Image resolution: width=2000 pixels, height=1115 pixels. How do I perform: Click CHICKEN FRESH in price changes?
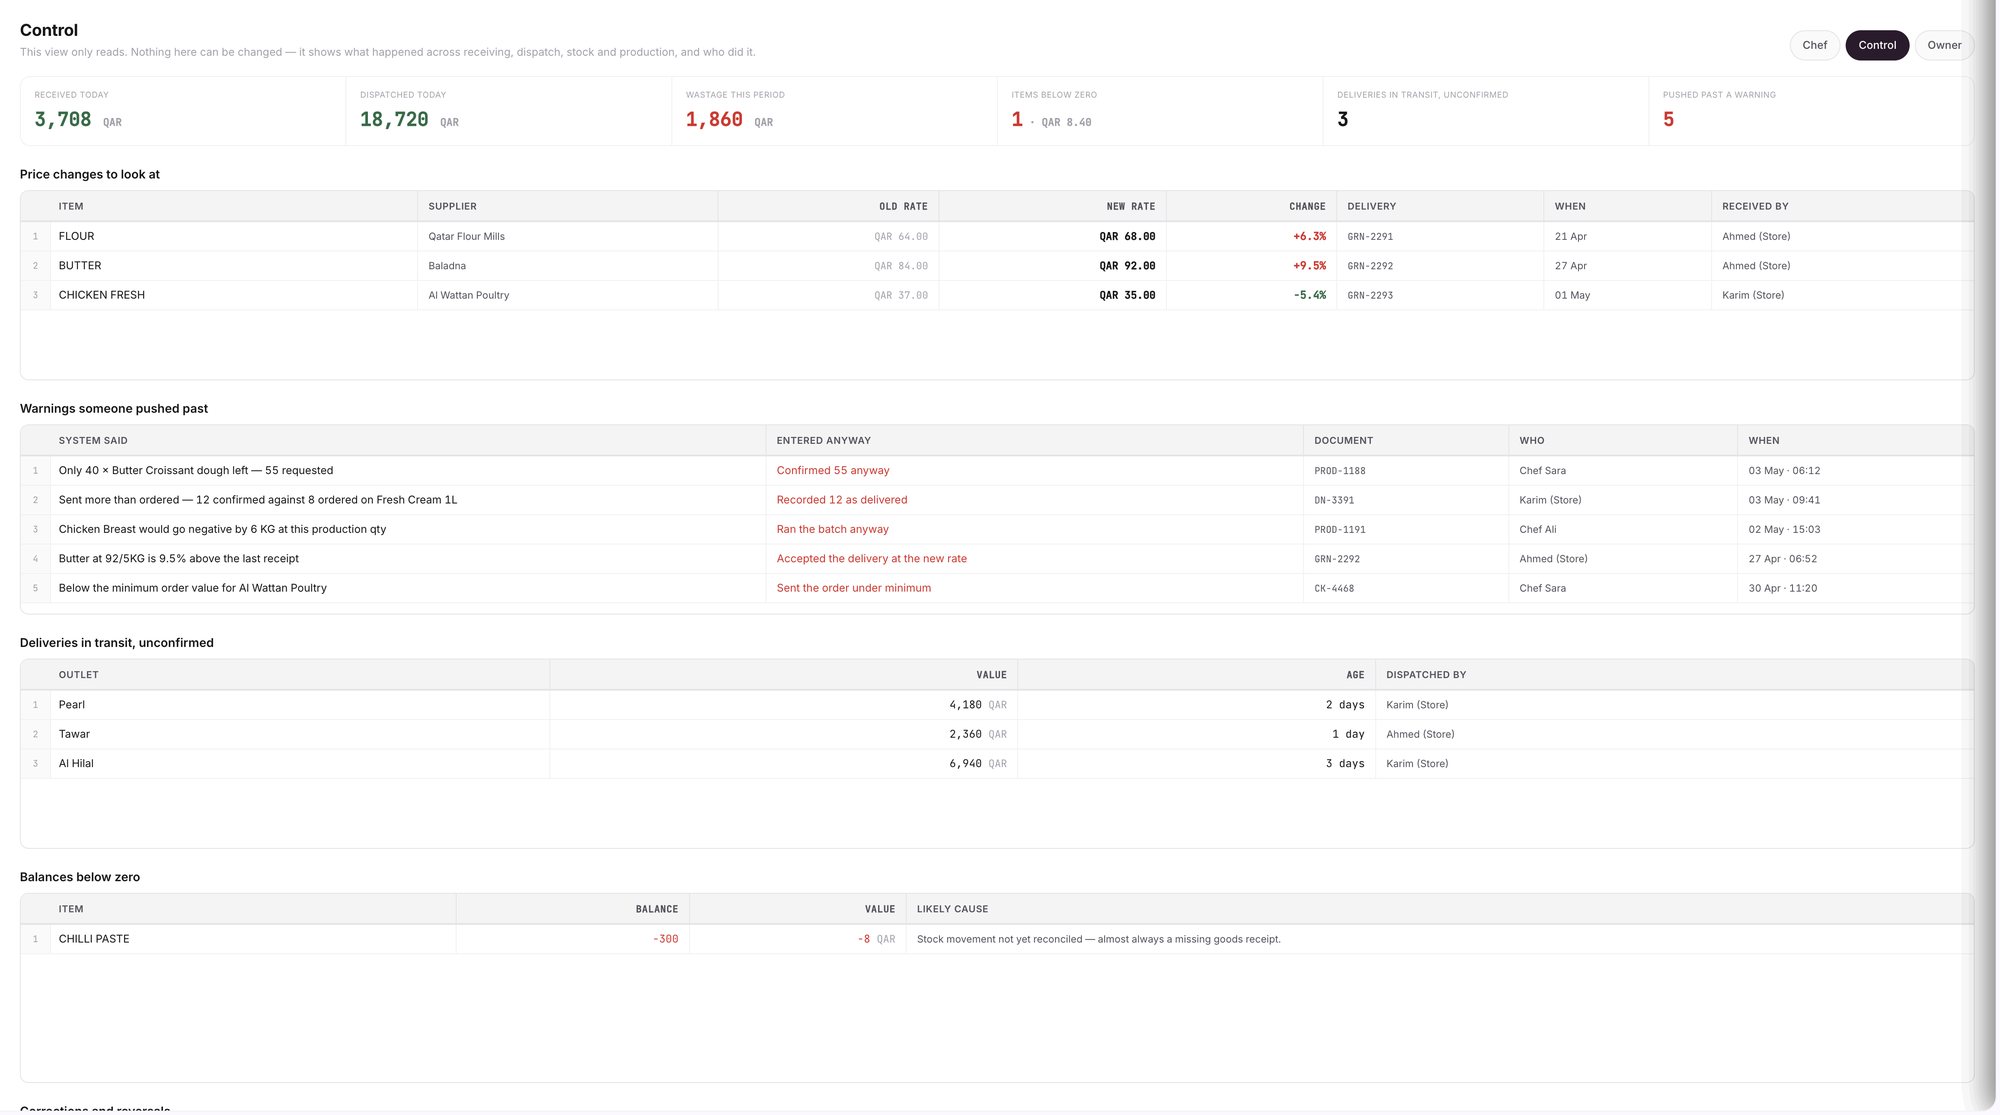[x=101, y=295]
